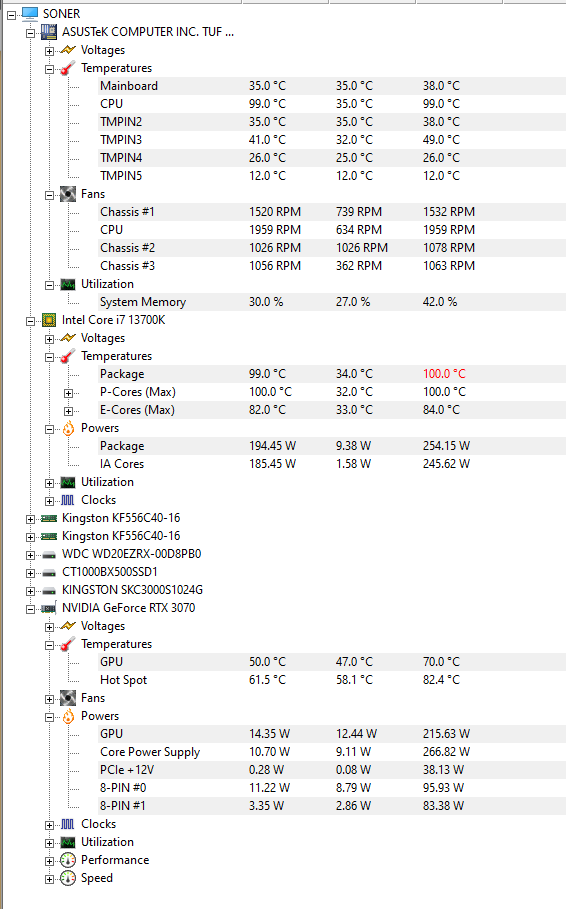The image size is (566, 909).
Task: Click the 266.82 W Core Power Supply value
Action: [447, 752]
